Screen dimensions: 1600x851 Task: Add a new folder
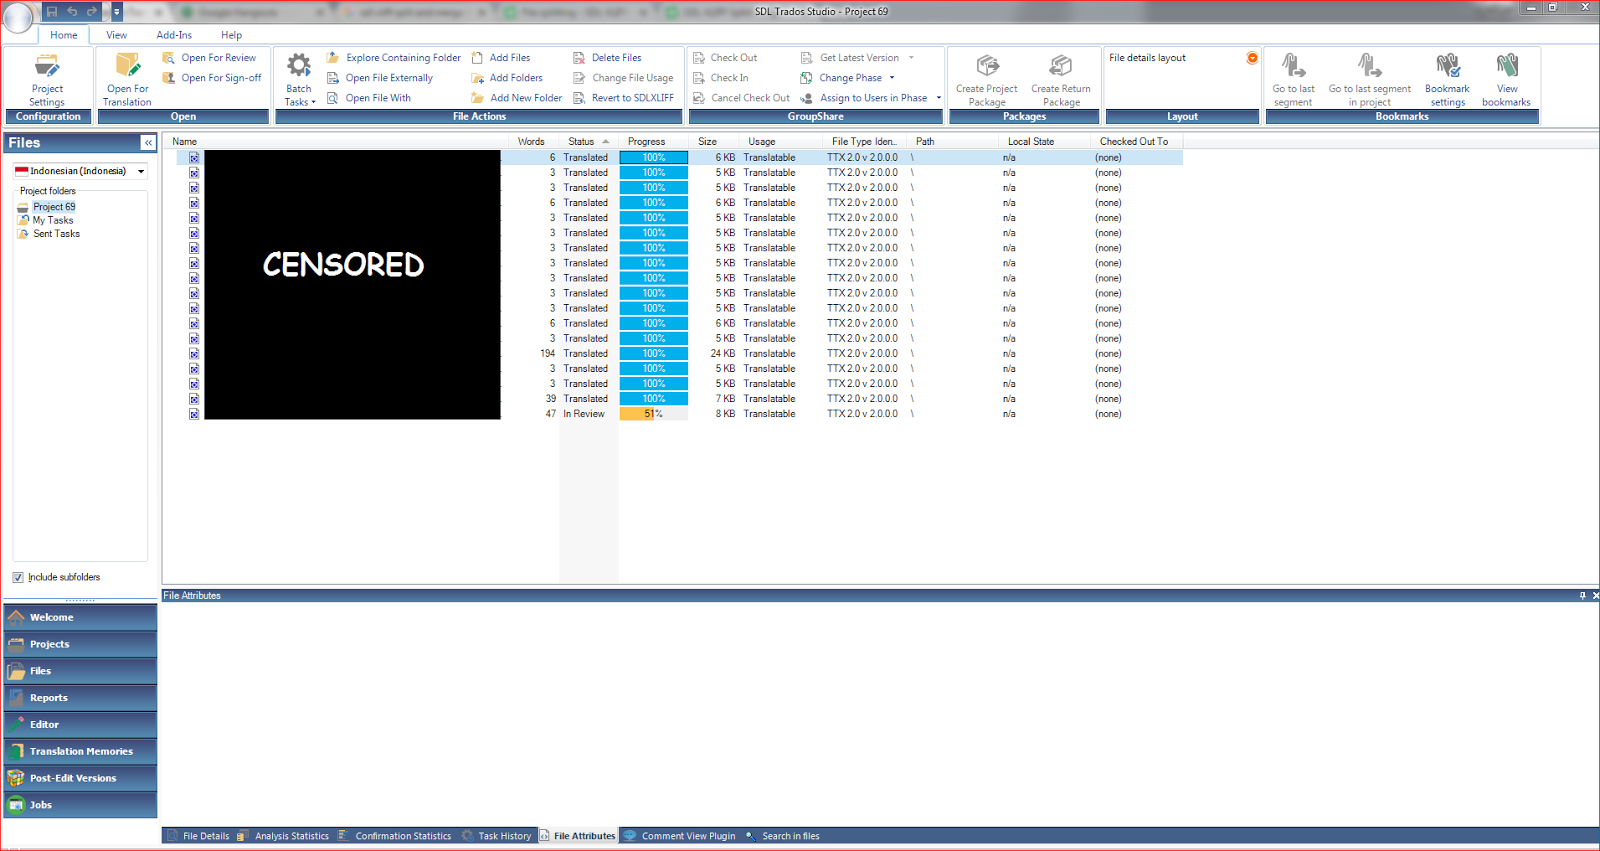coord(517,98)
